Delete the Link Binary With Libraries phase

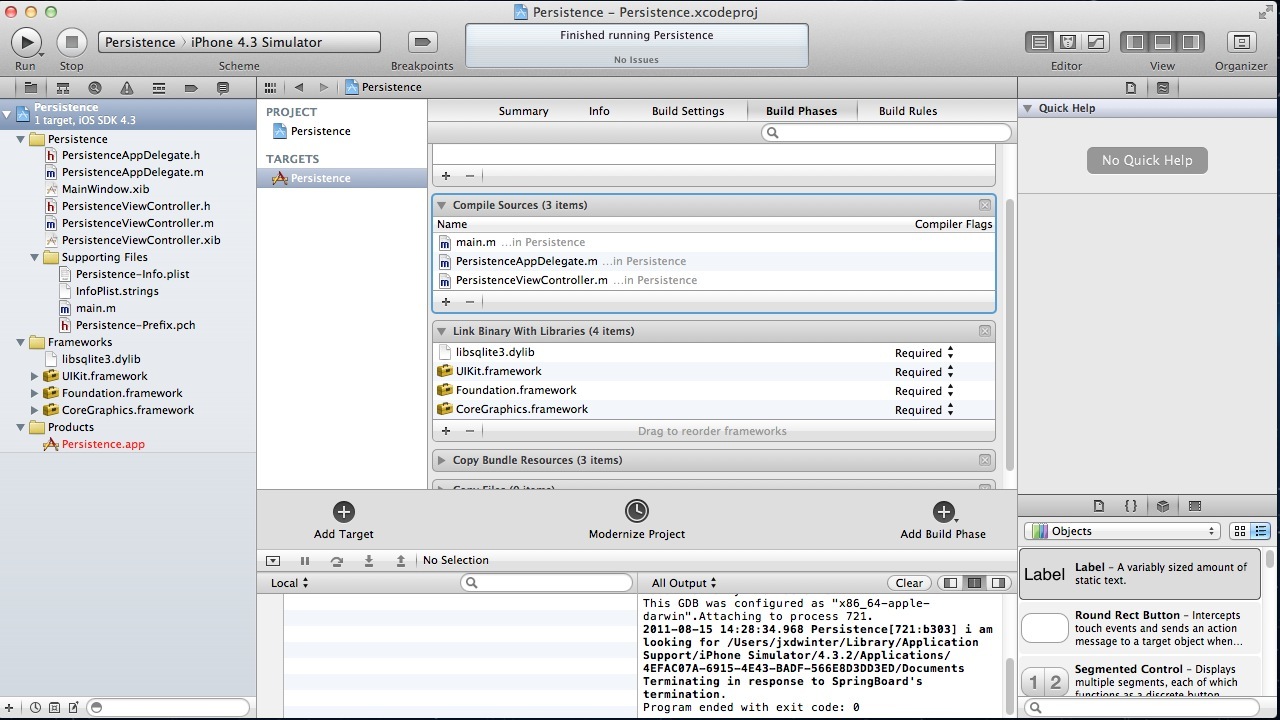[x=985, y=331]
